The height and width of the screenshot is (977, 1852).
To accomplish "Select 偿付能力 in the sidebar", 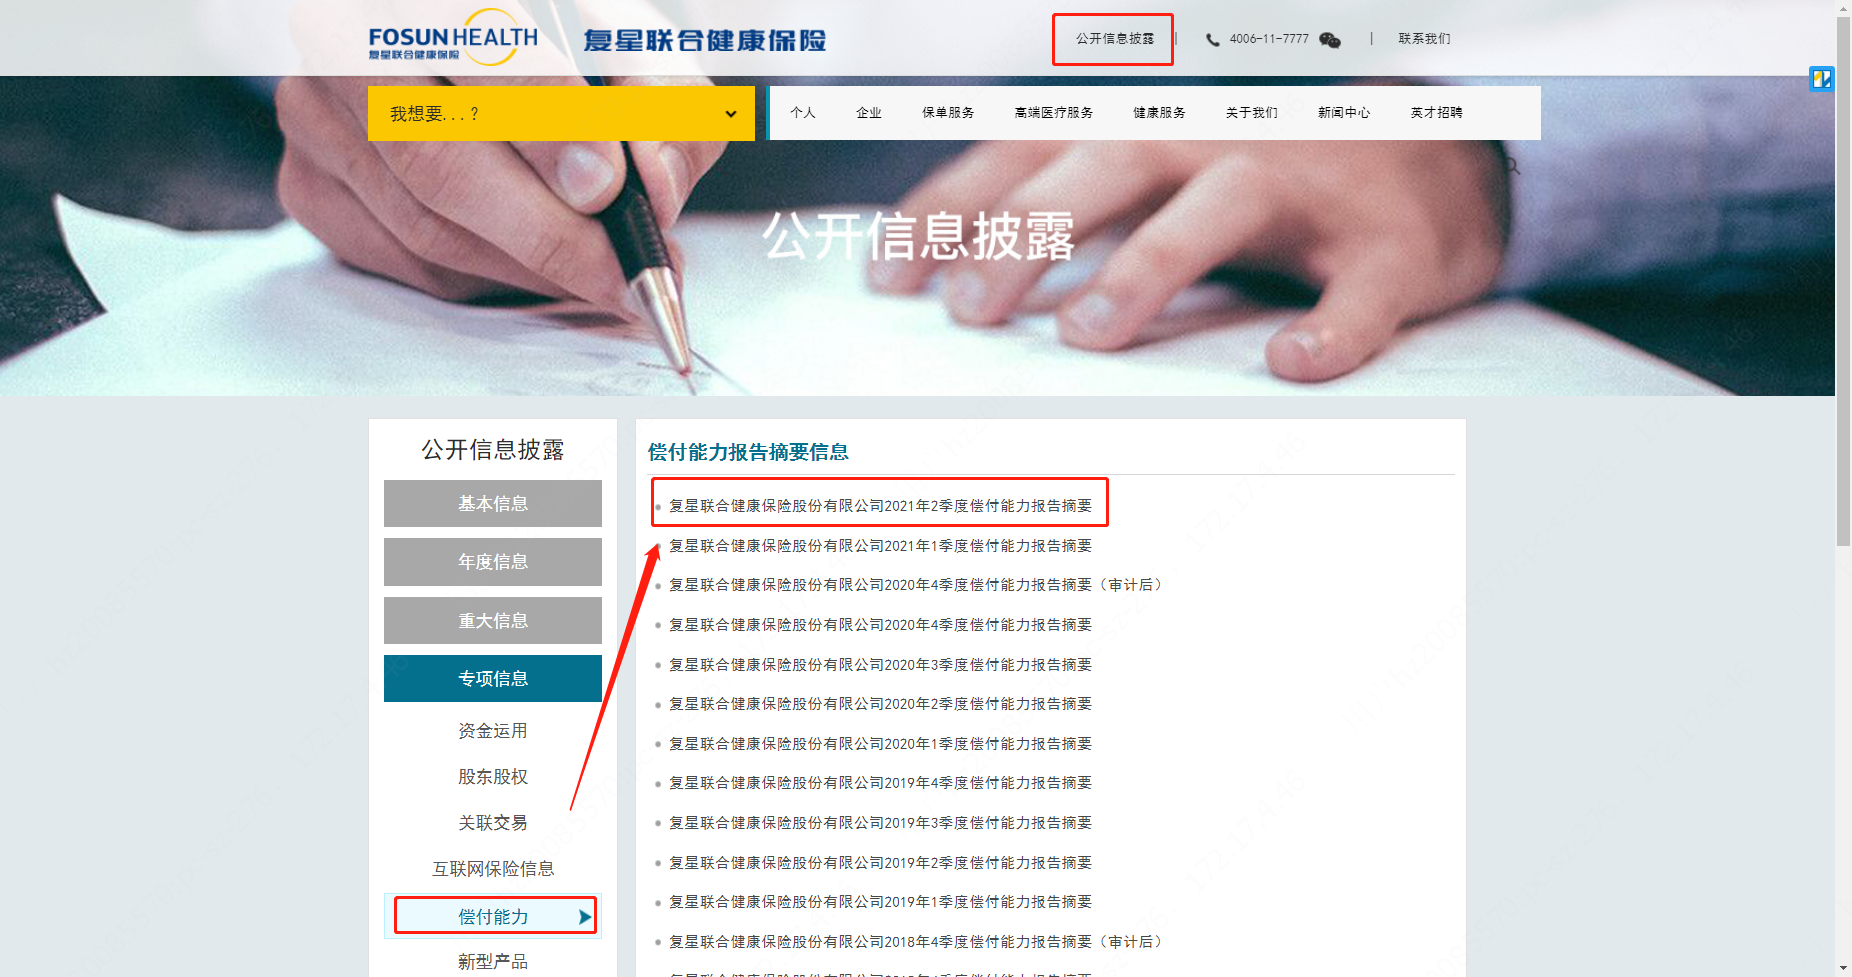I will (493, 916).
